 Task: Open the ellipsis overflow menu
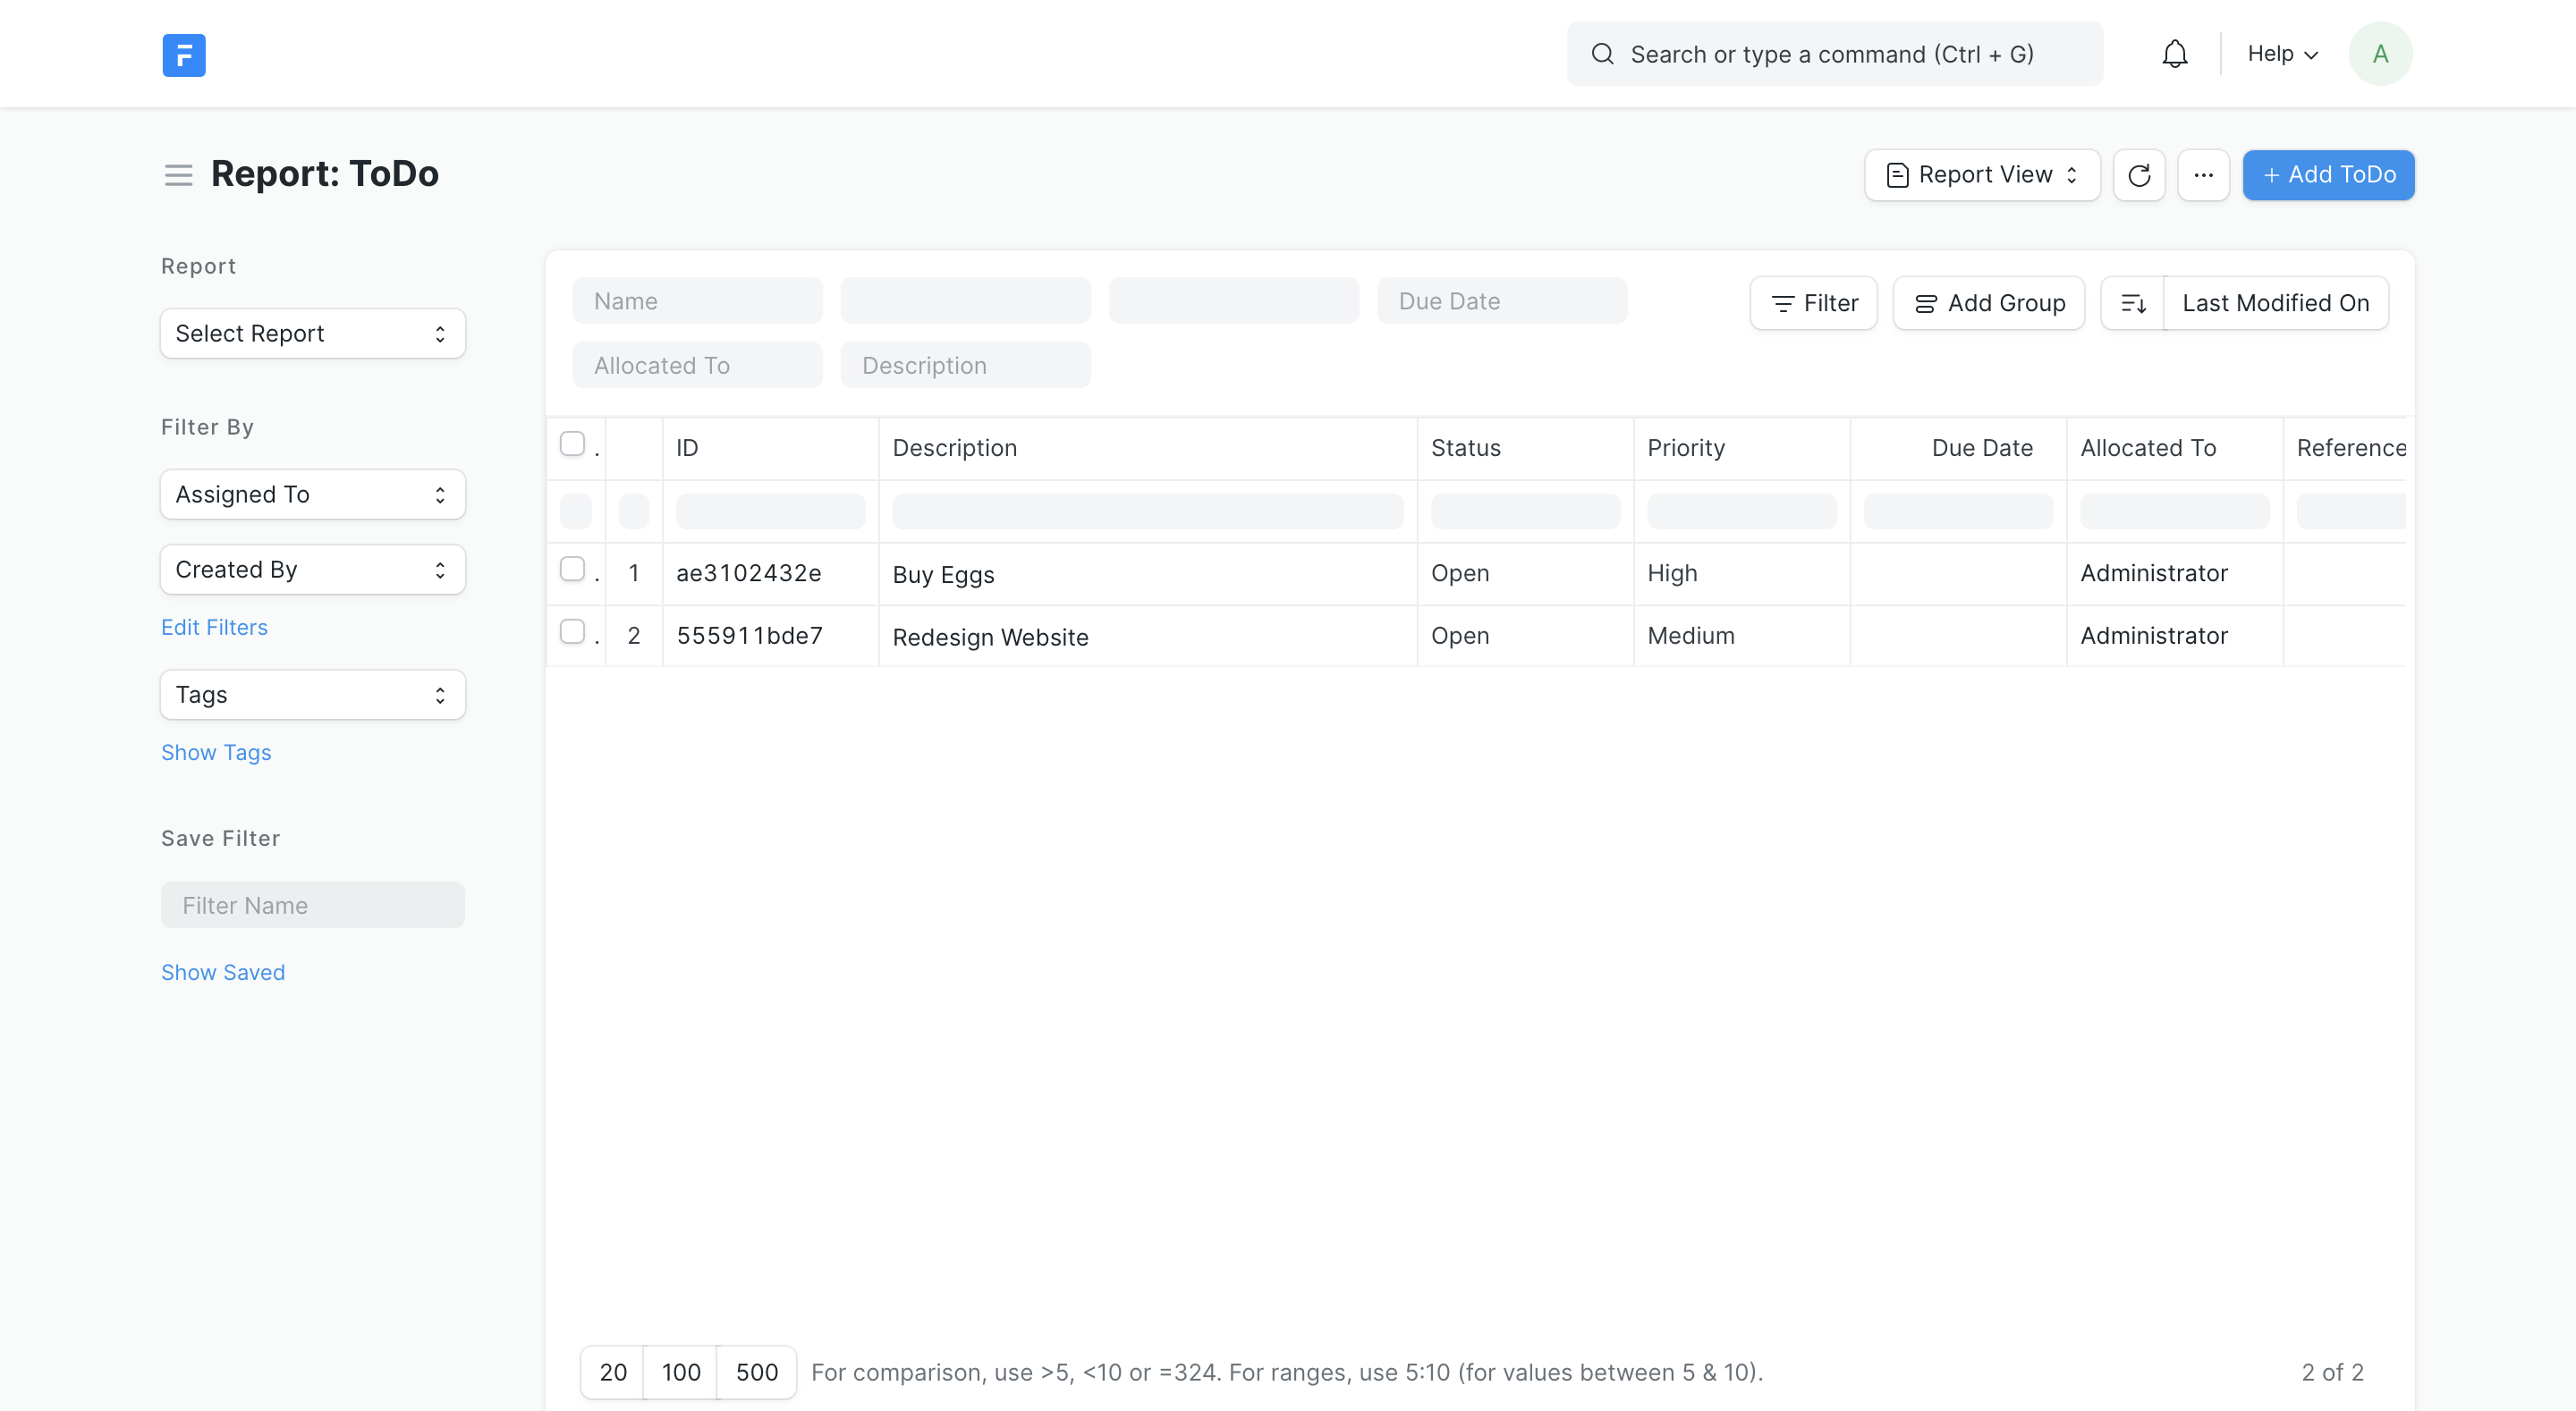[2204, 175]
